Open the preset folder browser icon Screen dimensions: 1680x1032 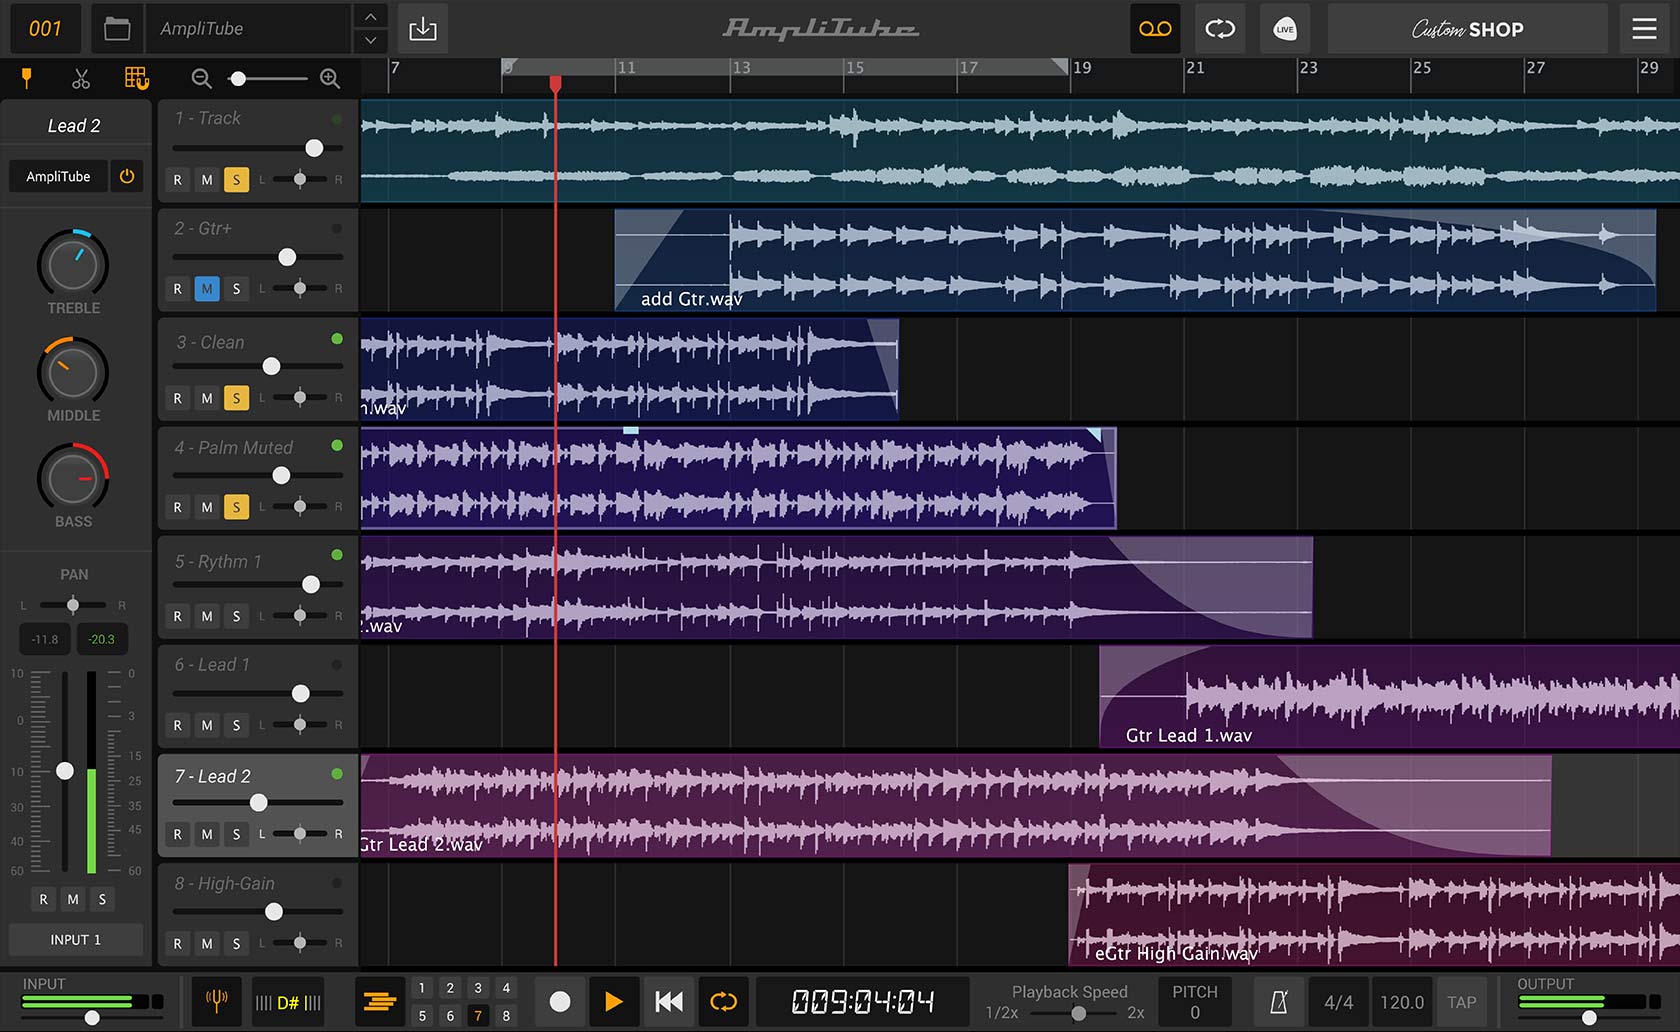coord(117,29)
